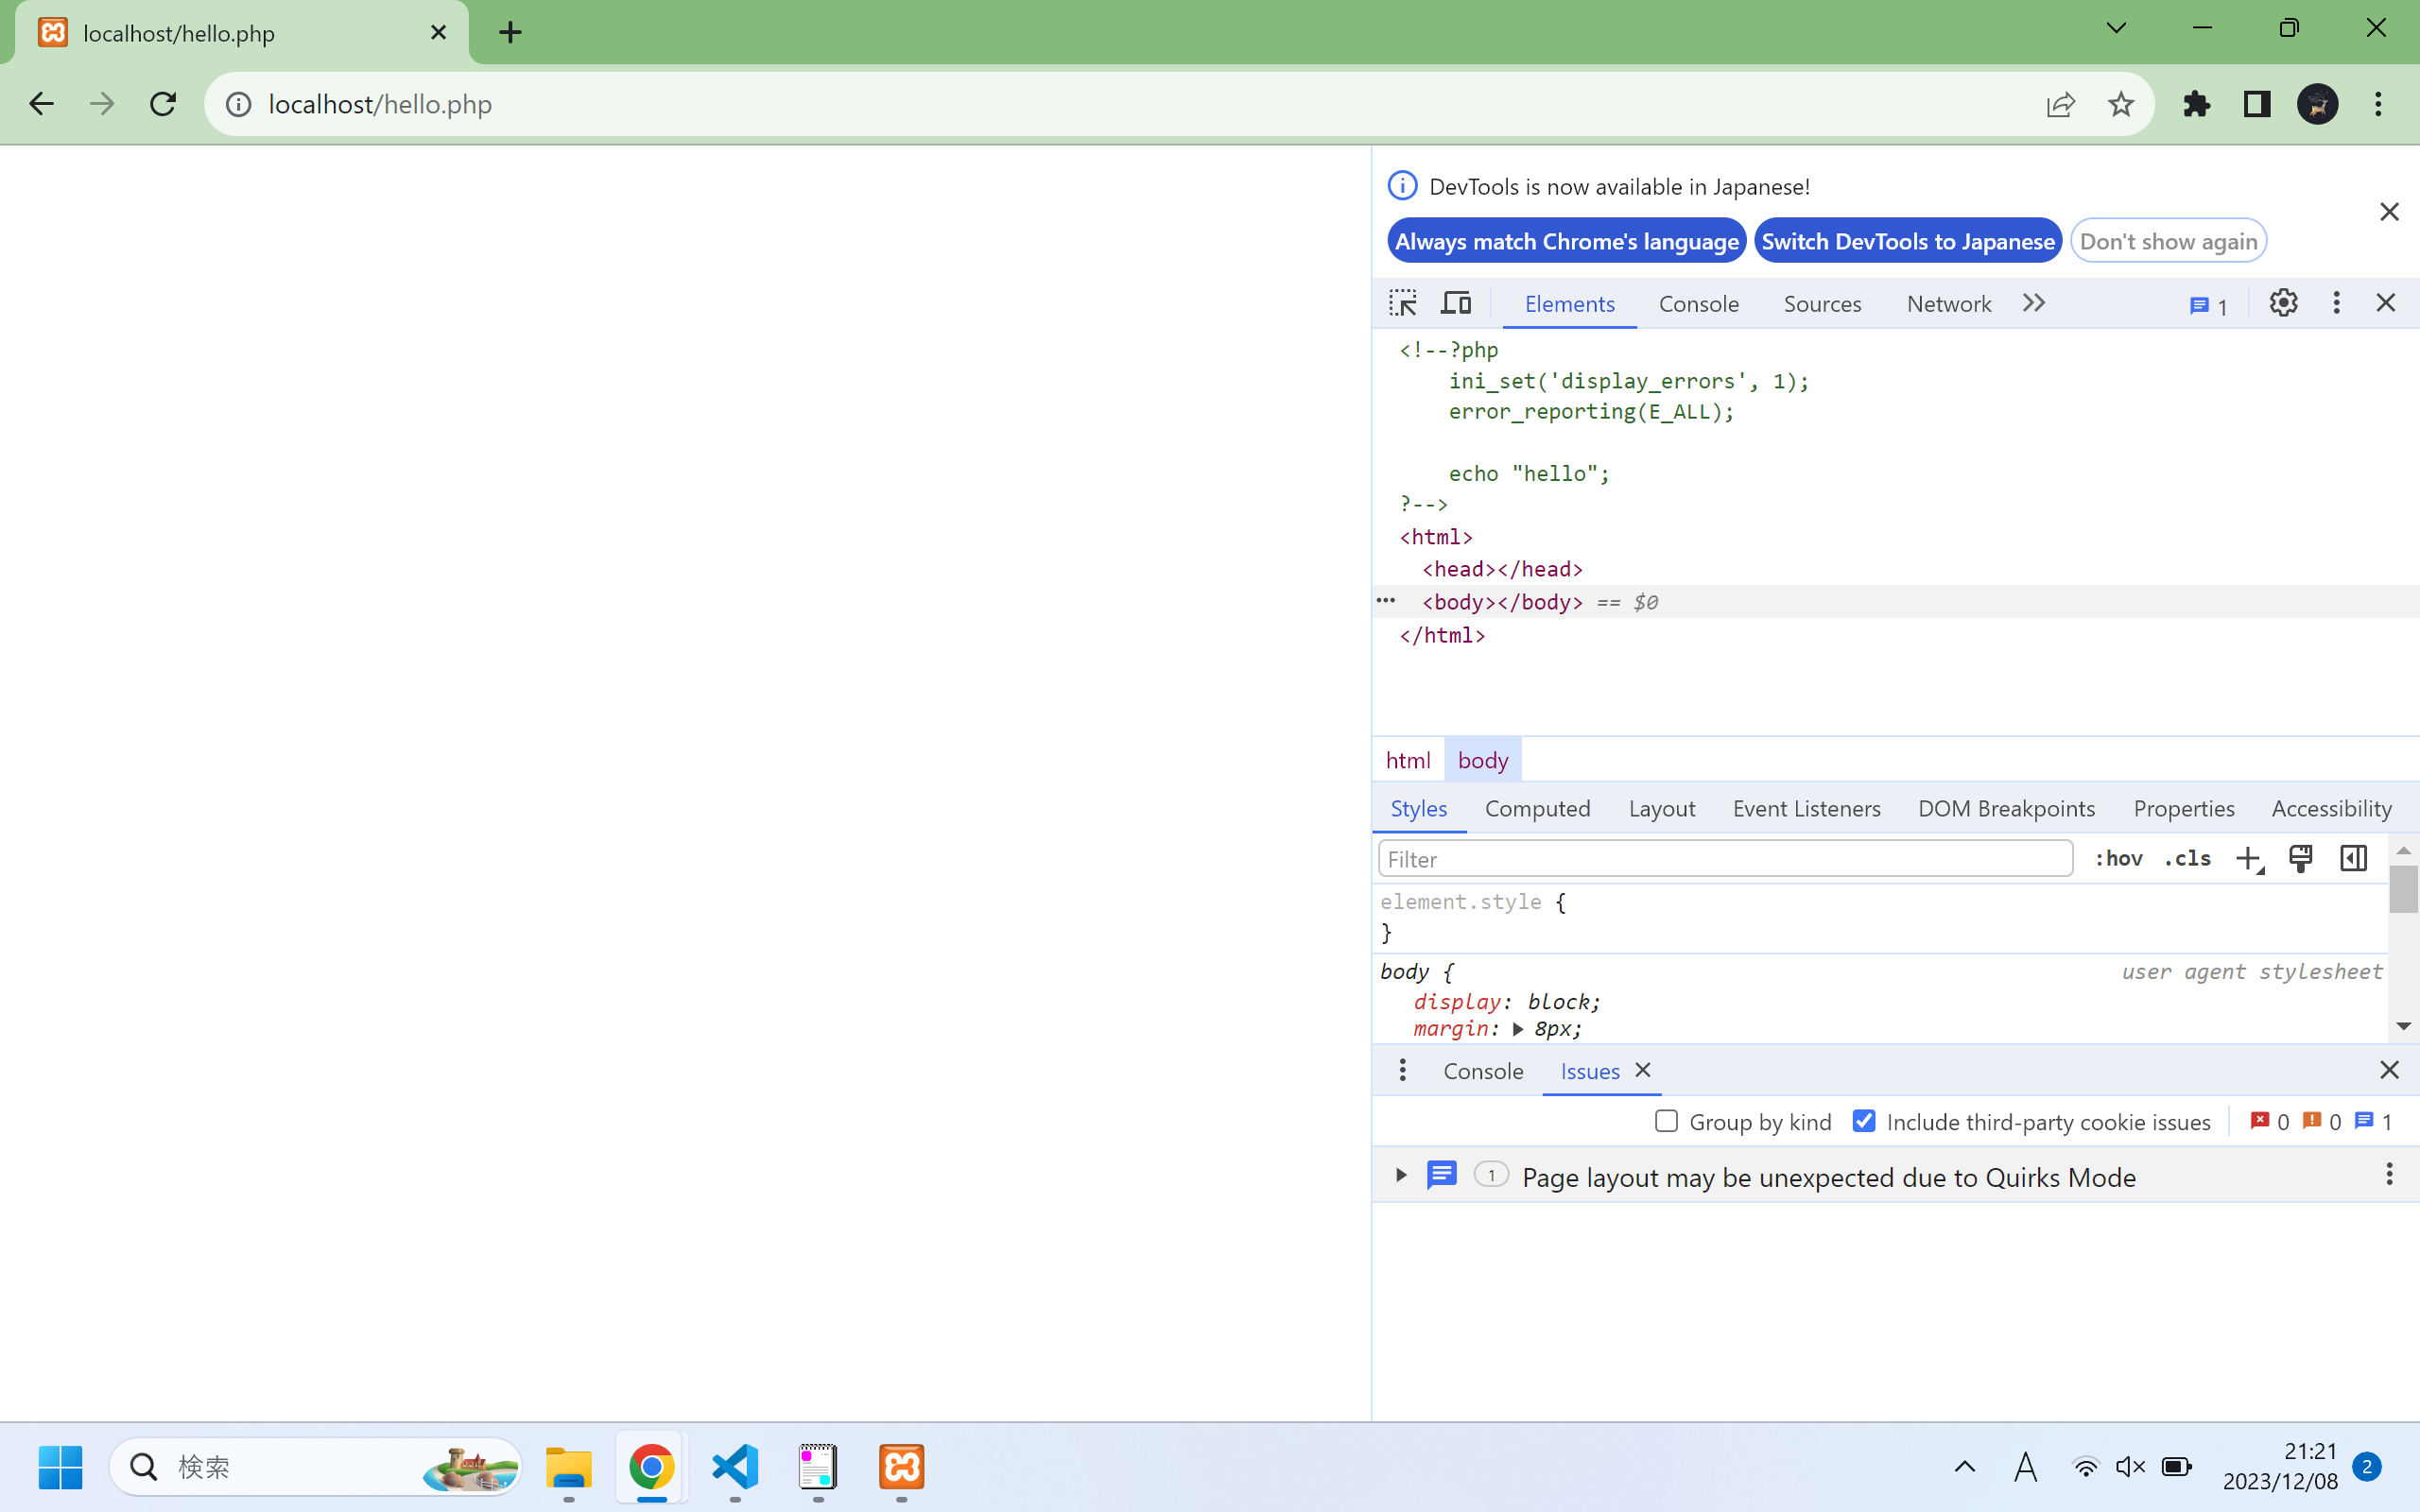This screenshot has height=1512, width=2420.
Task: Expand the margin shorthand triangle
Action: [x=1518, y=1029]
